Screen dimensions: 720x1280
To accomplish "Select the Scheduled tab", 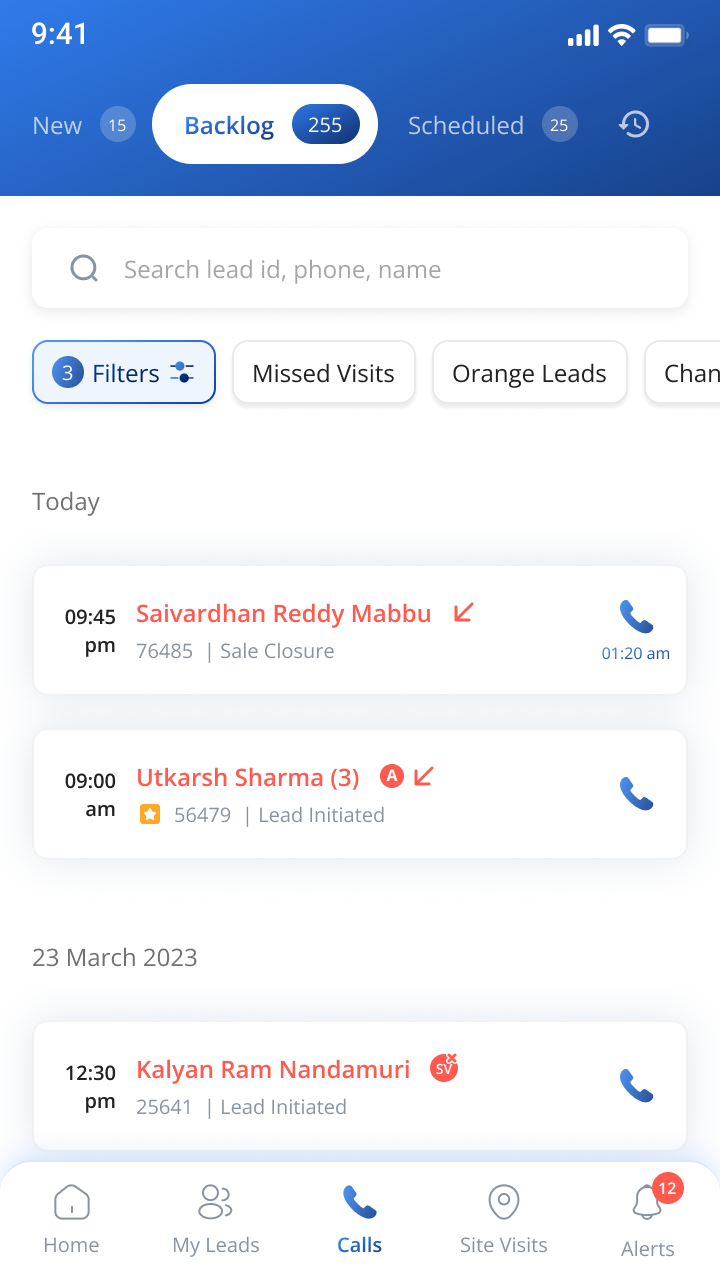I will (x=492, y=125).
